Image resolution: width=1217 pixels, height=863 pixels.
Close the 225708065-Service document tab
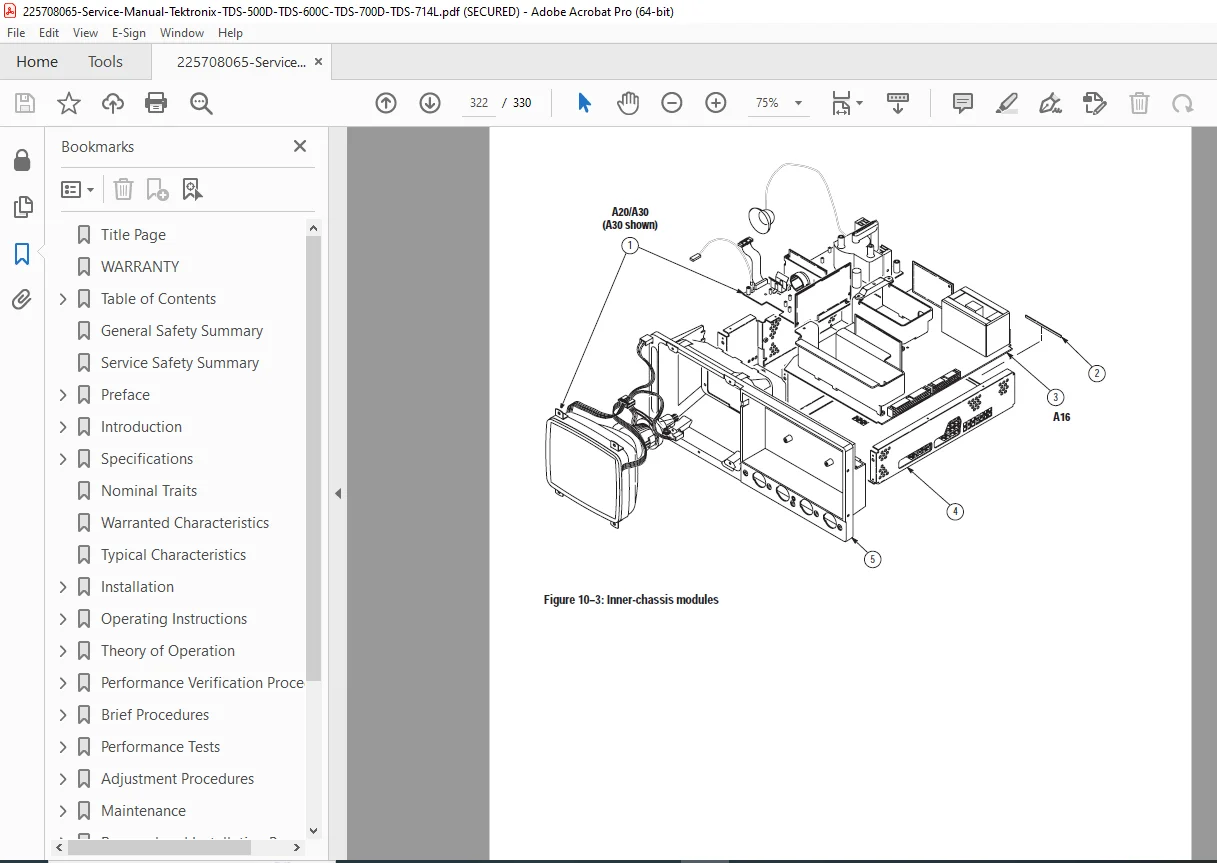tap(319, 62)
